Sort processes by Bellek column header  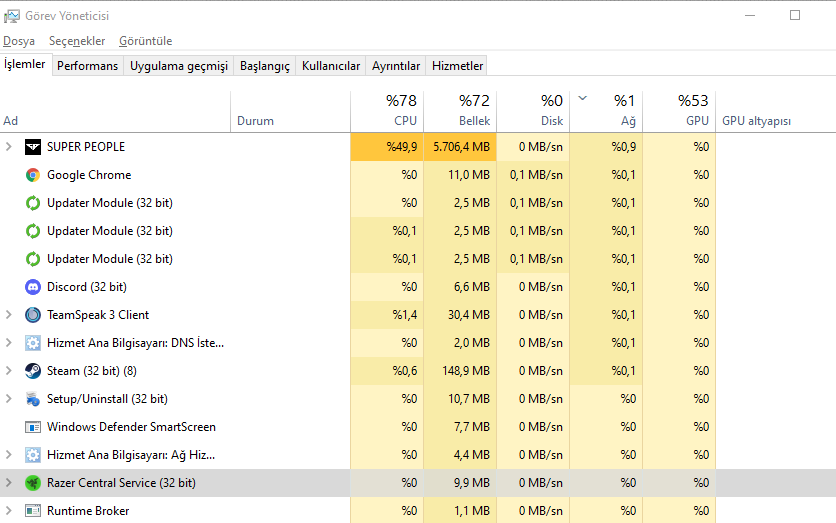(460, 110)
